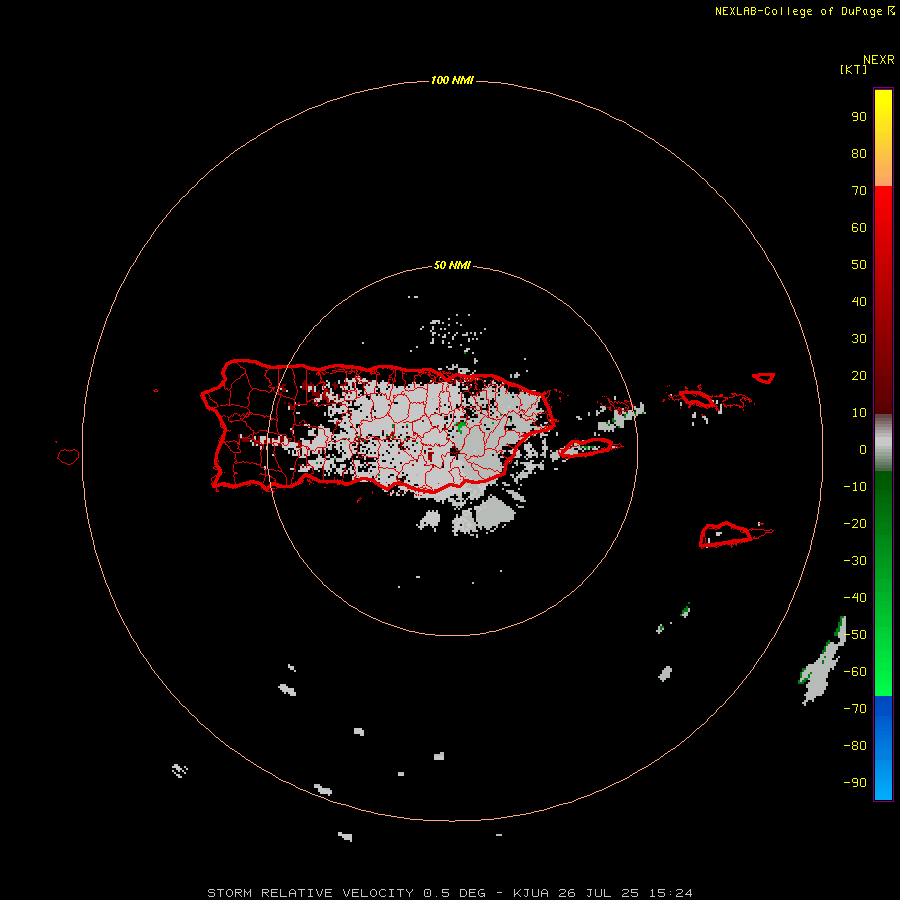
Task: Select the -20 value on velocity scale
Action: pyautogui.click(x=855, y=523)
